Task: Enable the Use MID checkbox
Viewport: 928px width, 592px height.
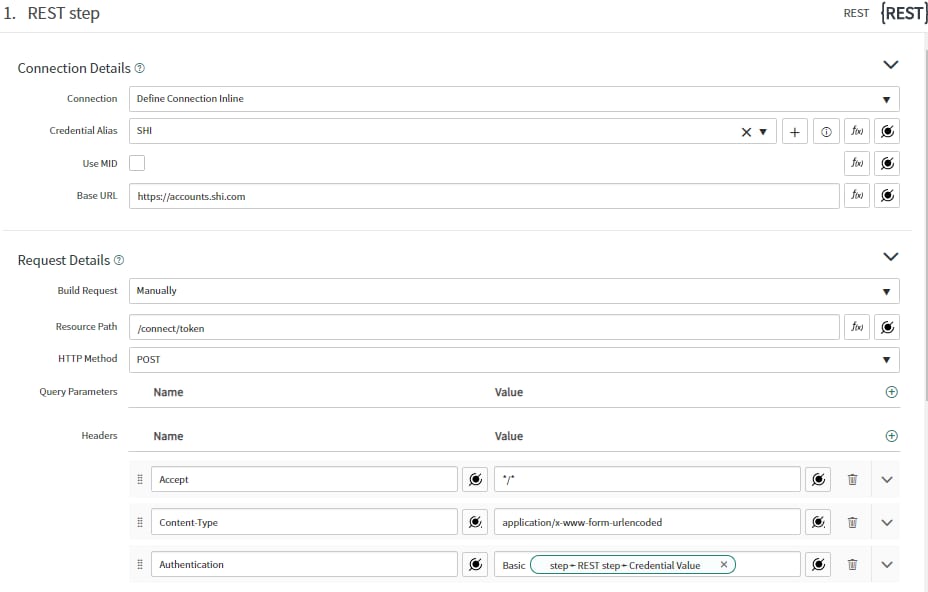Action: (138, 162)
